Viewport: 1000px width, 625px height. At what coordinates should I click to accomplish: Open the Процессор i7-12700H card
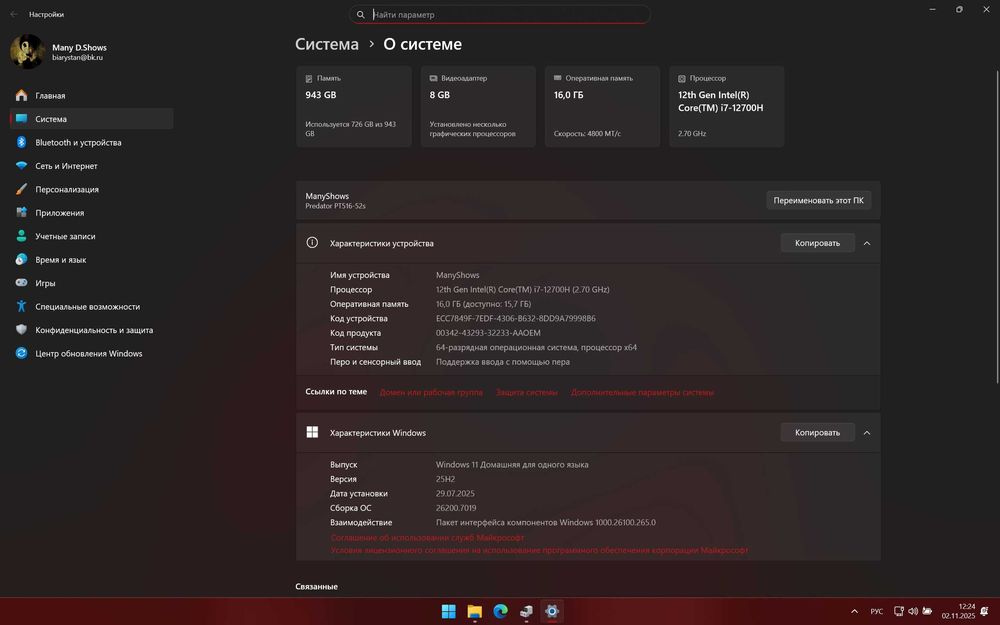[726, 107]
